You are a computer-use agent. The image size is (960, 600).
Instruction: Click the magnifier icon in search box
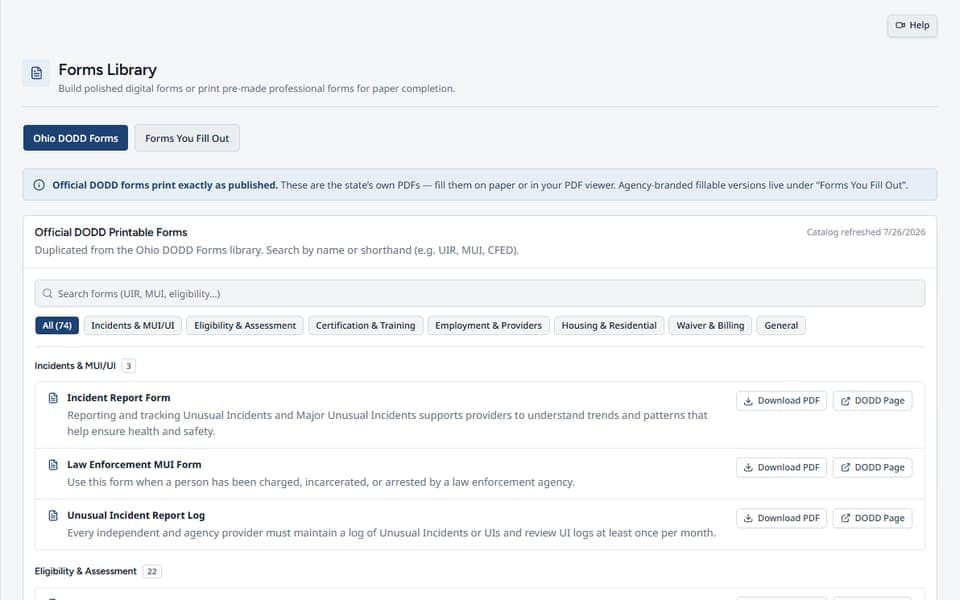point(47,294)
